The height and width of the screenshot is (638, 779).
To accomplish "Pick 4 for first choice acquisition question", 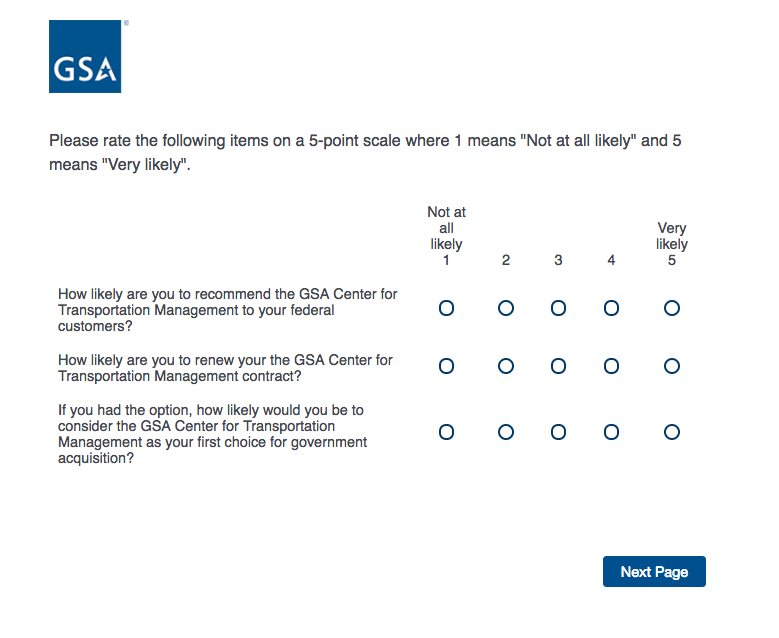I will click(x=611, y=432).
